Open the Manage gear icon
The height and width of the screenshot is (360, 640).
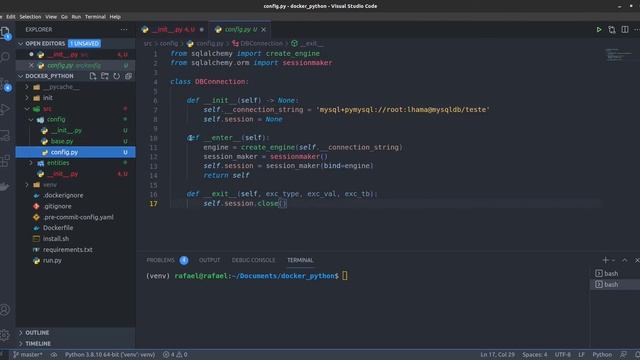click(x=5, y=335)
